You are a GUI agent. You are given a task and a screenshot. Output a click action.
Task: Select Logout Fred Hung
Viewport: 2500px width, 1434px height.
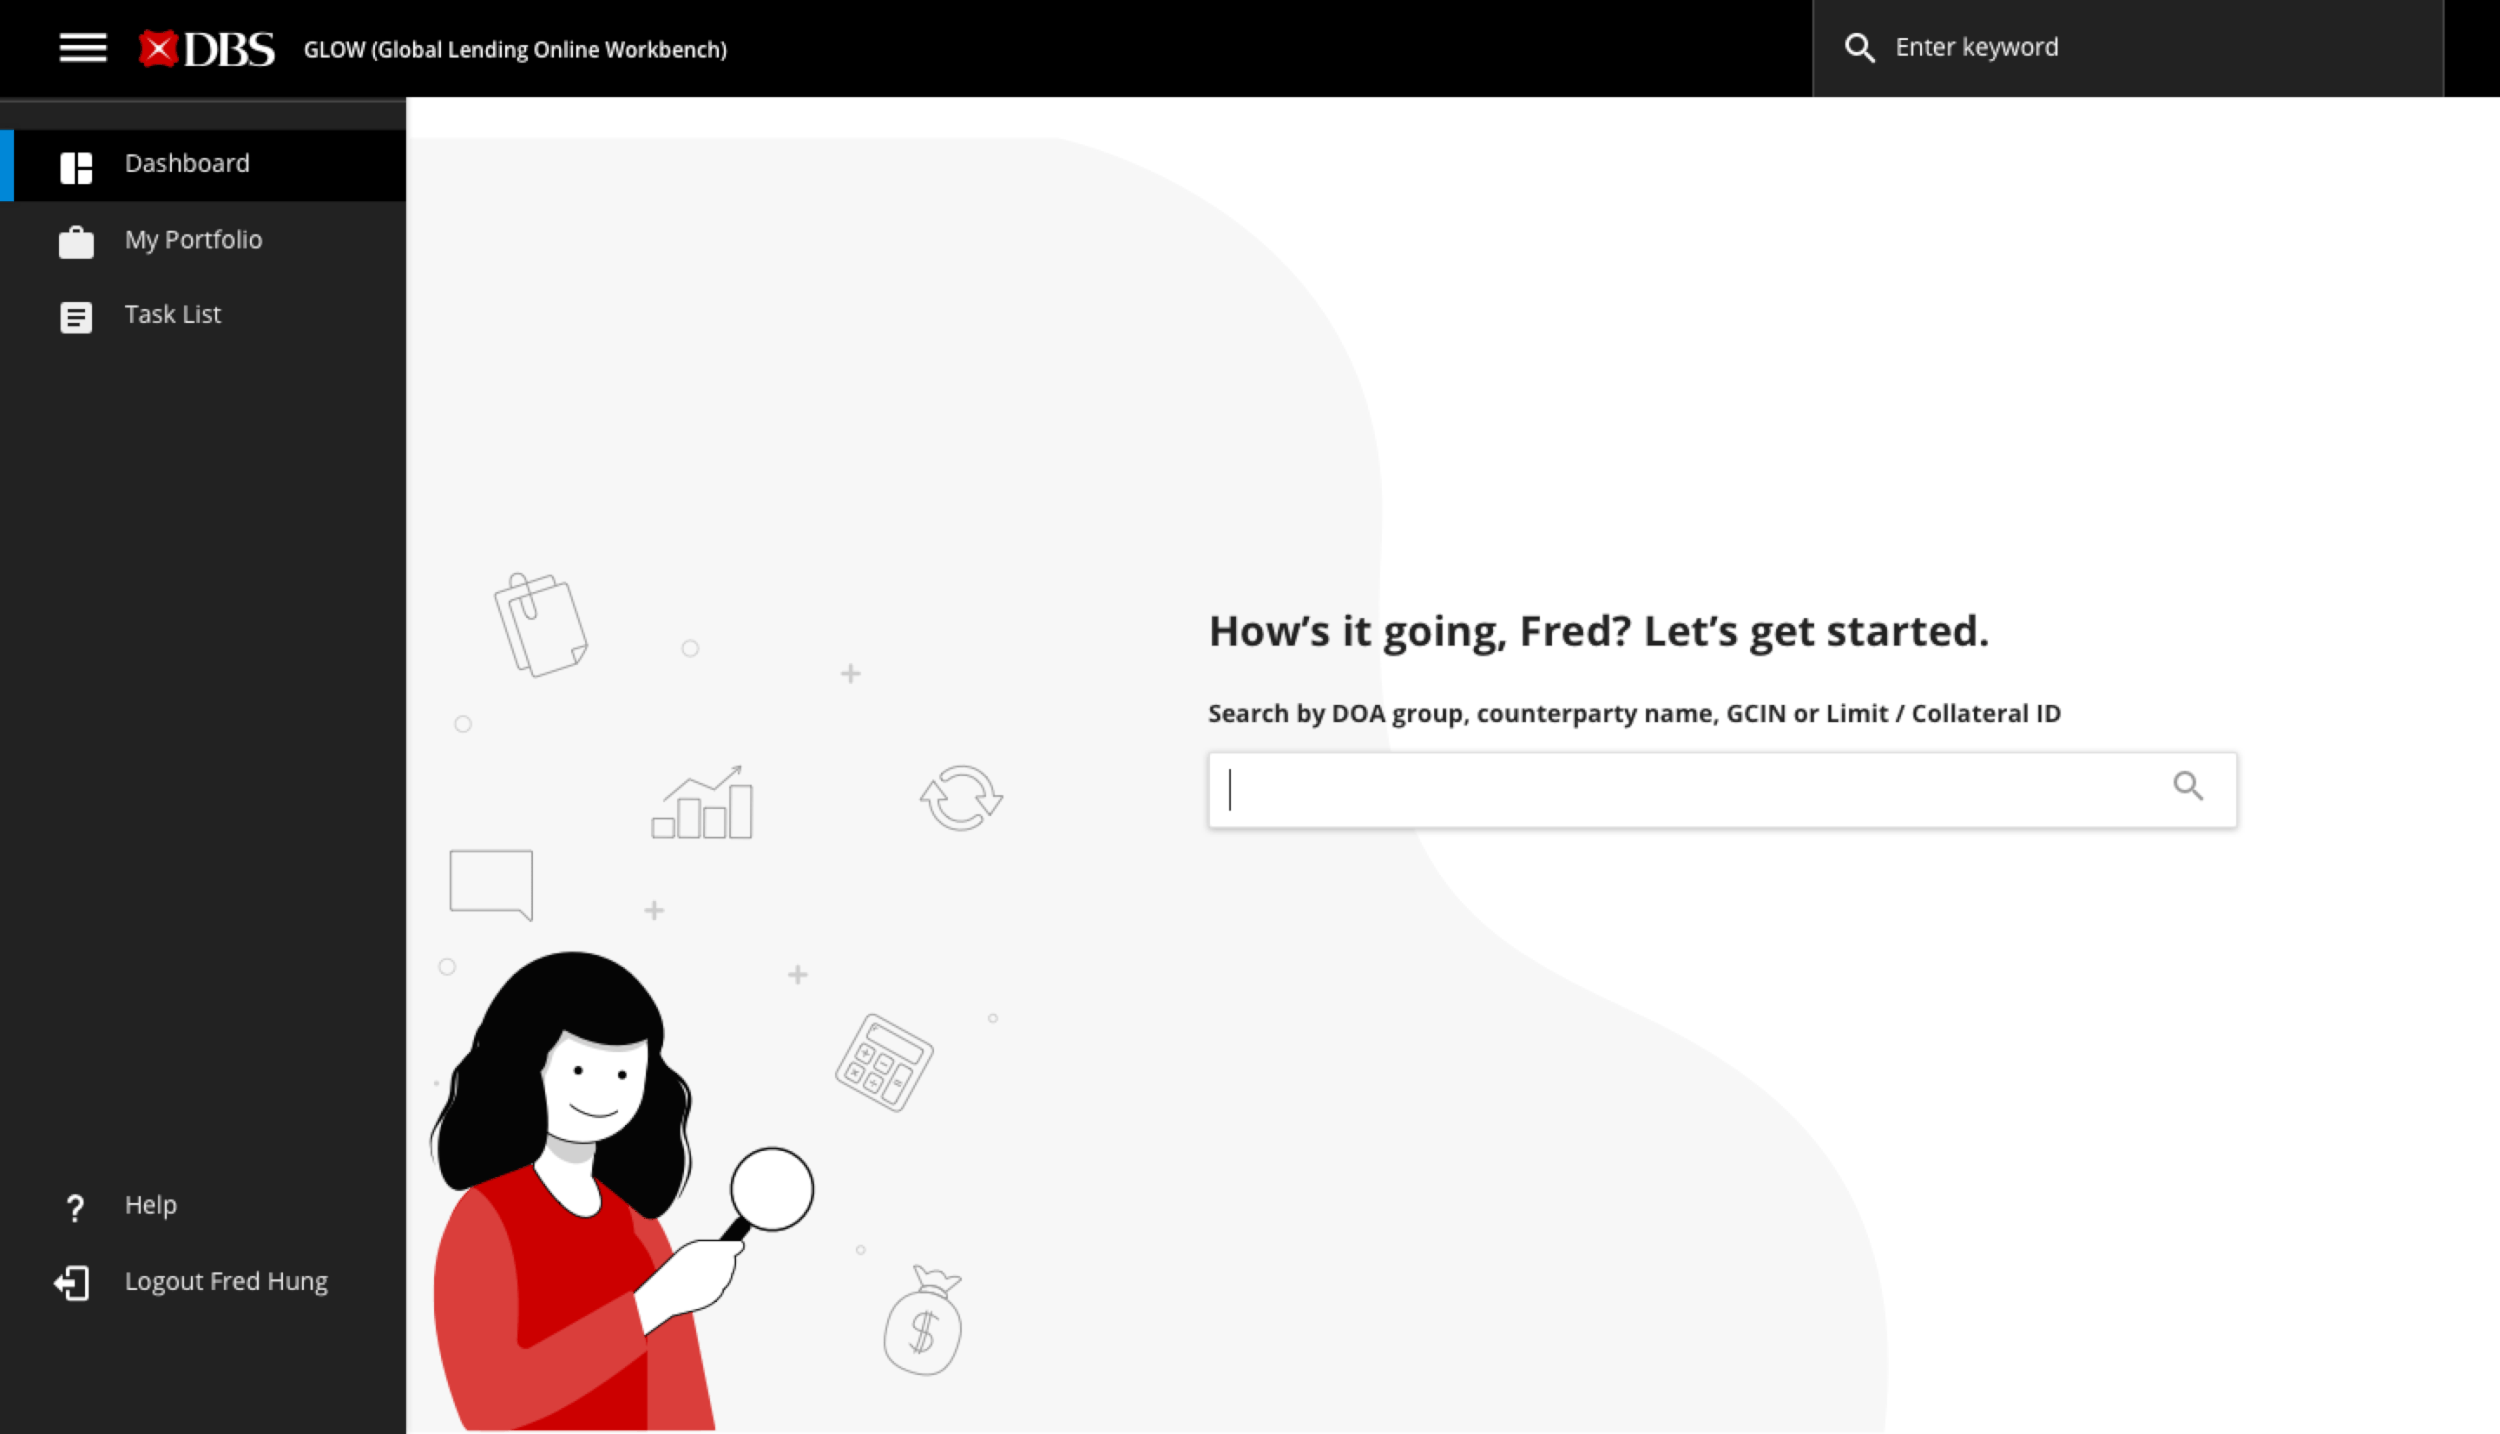click(226, 1282)
